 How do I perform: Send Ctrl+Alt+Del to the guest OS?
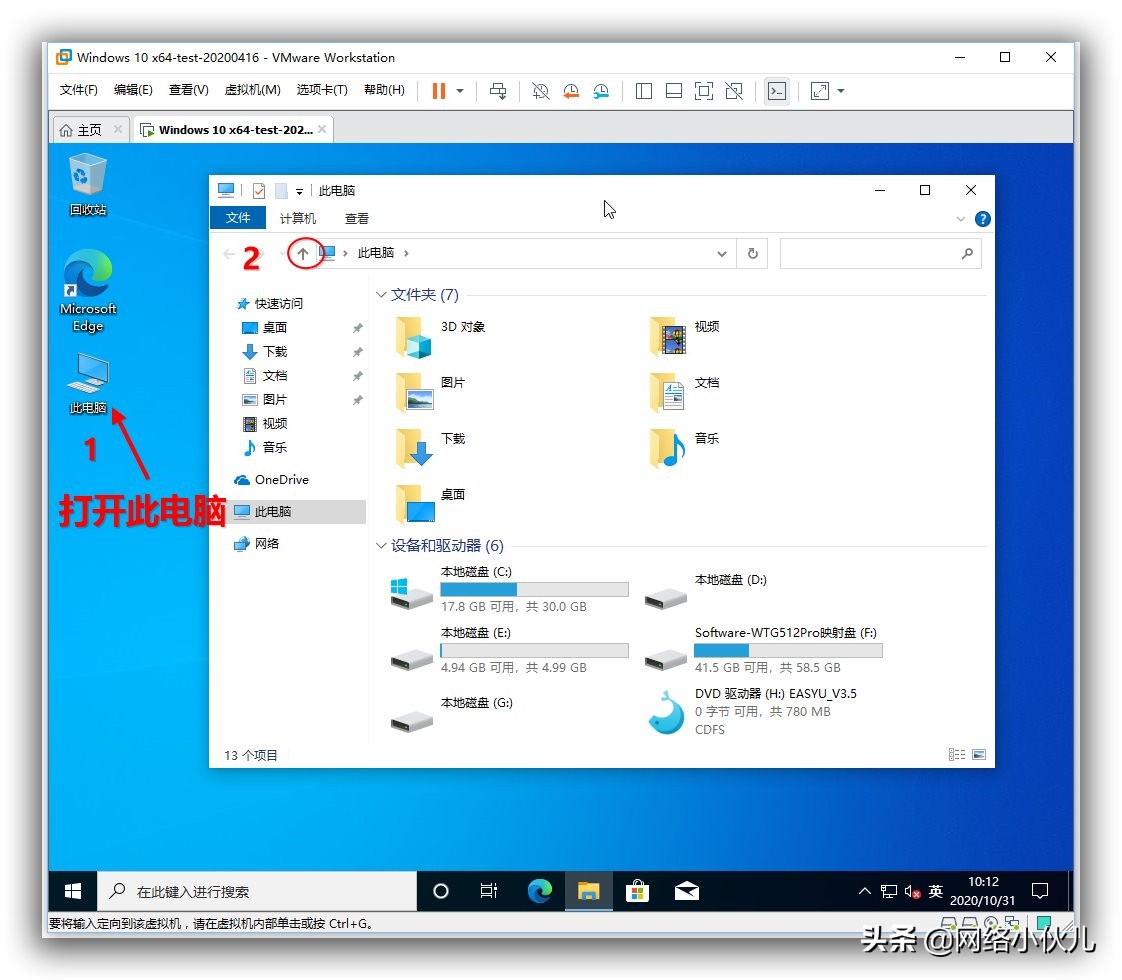(498, 91)
